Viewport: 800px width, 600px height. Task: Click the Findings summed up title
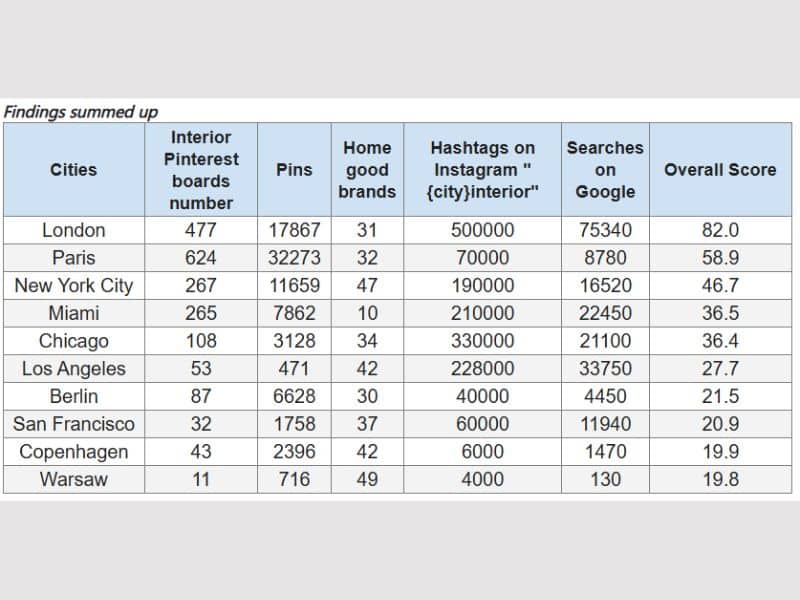80,112
